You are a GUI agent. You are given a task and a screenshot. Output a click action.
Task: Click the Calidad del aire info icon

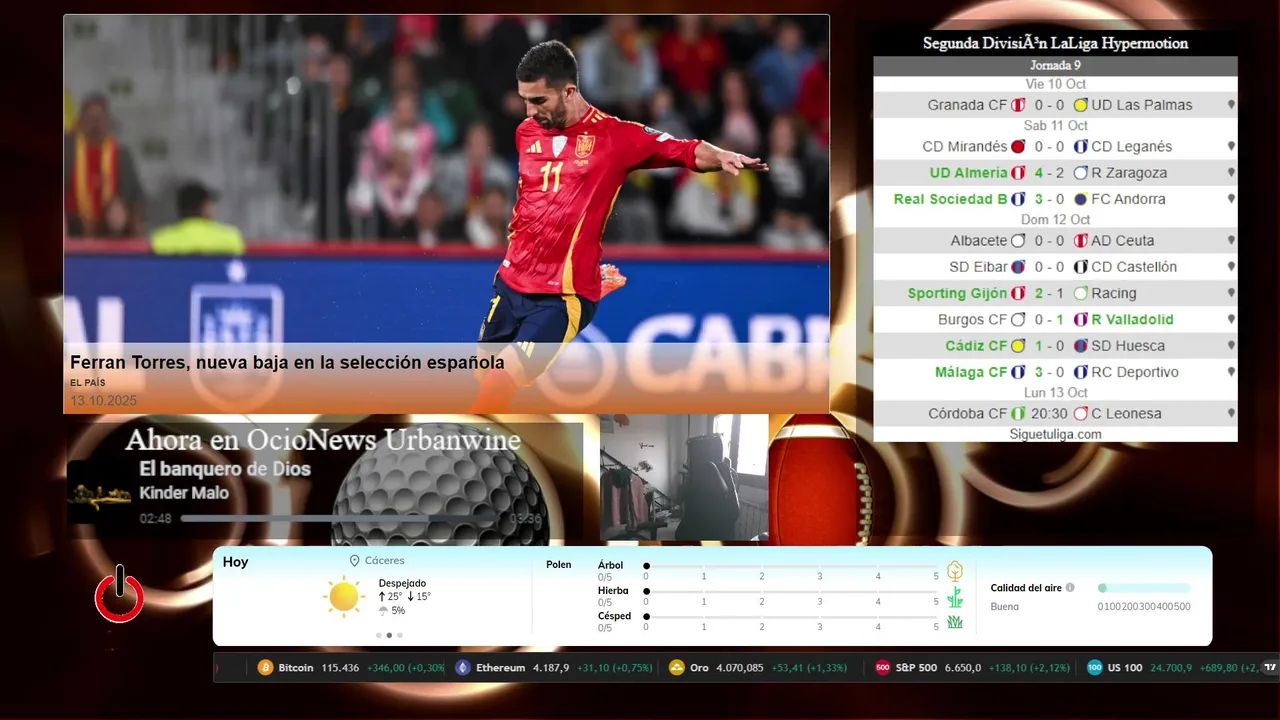tap(1070, 588)
